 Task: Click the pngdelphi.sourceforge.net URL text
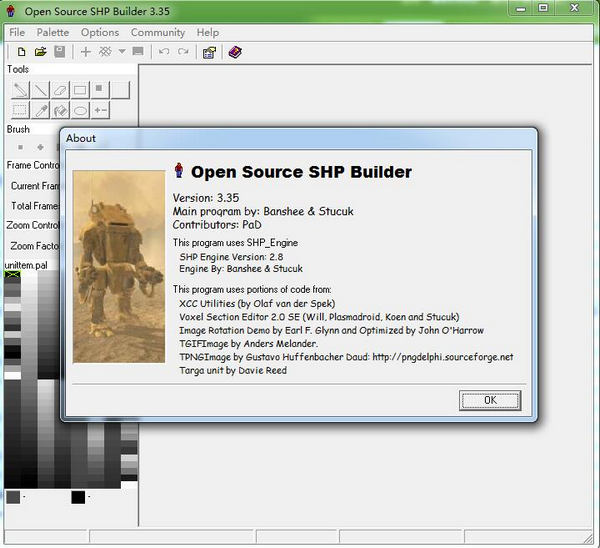(x=442, y=357)
